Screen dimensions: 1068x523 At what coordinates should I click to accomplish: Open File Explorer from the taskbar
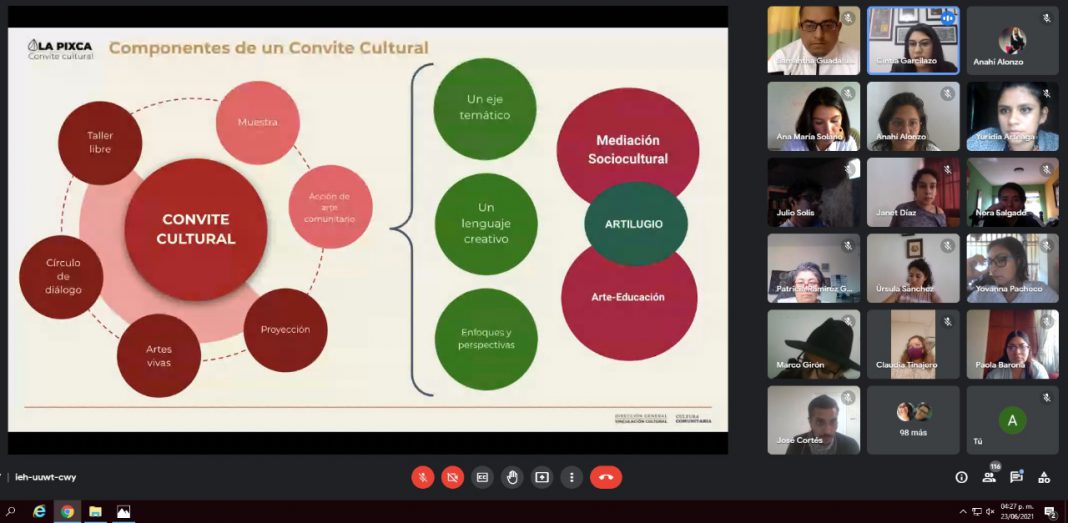click(x=95, y=511)
